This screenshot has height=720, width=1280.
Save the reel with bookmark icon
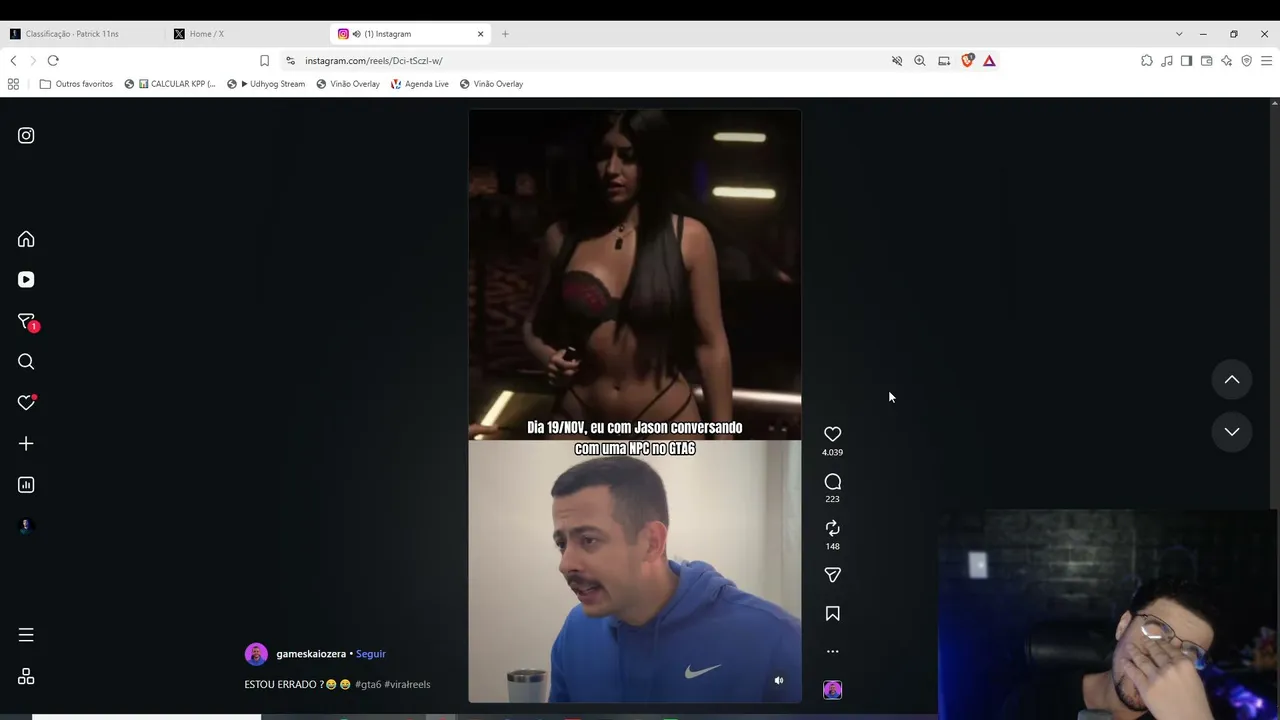pos(832,614)
